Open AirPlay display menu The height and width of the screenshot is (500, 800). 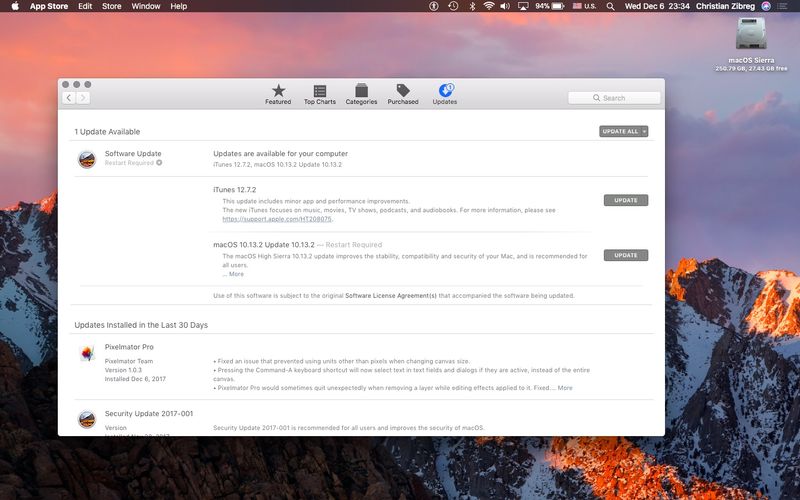pos(523,6)
